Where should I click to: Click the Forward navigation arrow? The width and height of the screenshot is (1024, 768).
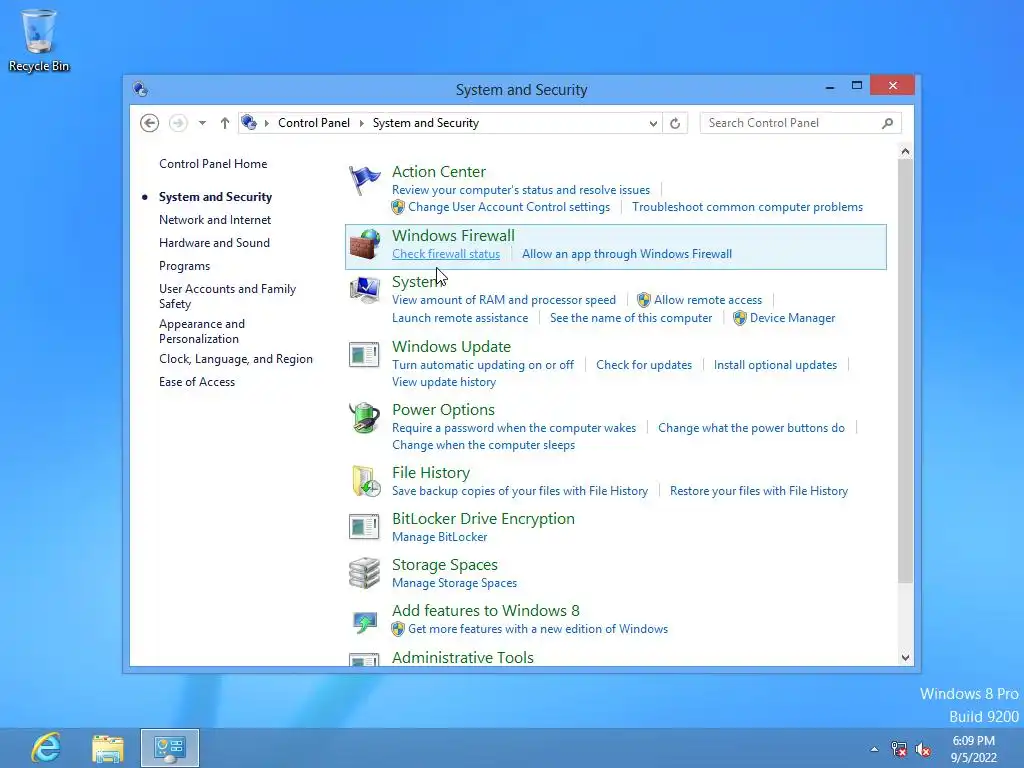point(178,123)
